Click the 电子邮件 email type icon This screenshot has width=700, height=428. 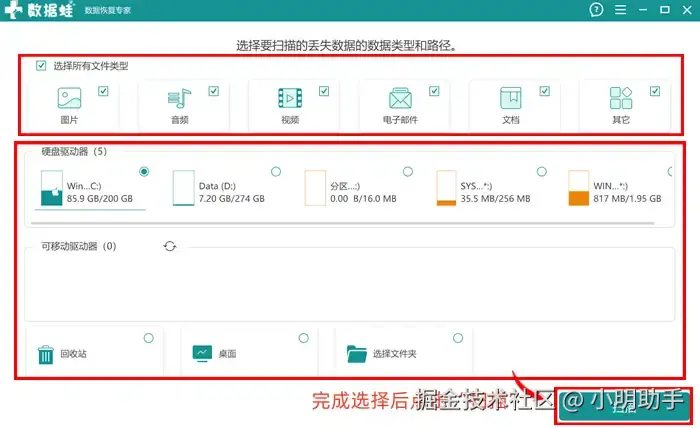[x=400, y=98]
